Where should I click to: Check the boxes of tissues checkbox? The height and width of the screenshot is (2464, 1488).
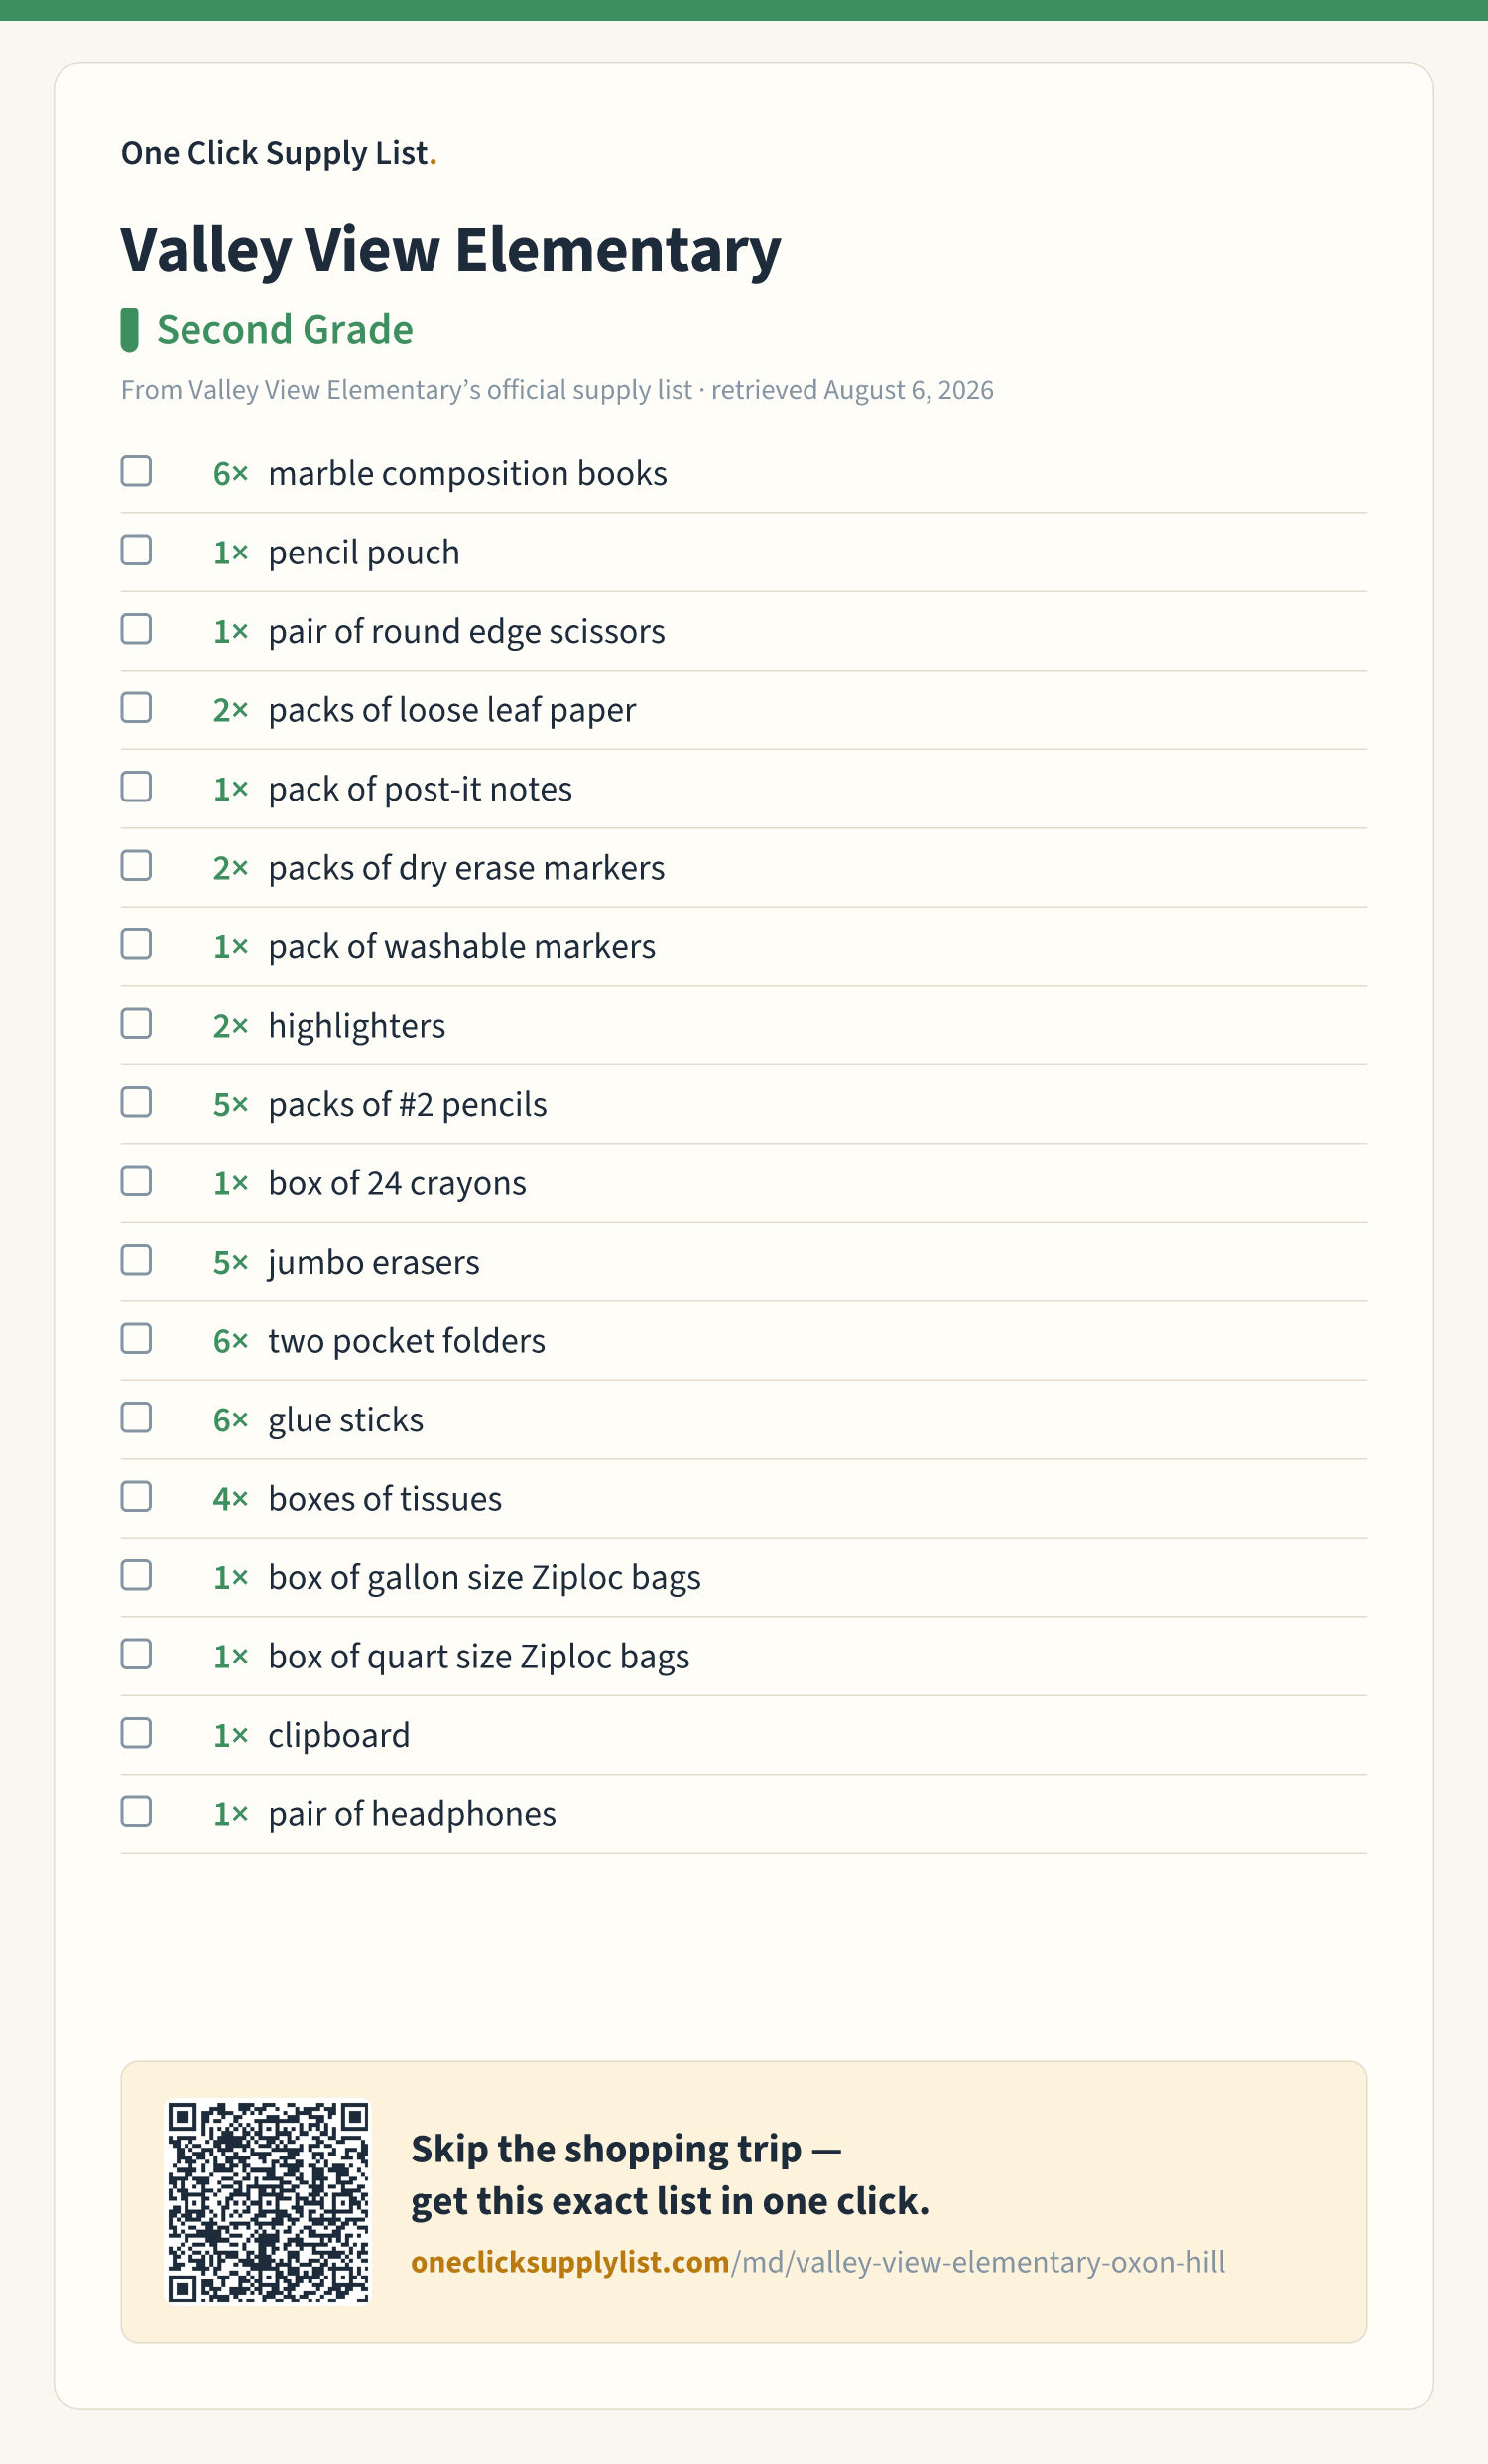(x=136, y=1497)
